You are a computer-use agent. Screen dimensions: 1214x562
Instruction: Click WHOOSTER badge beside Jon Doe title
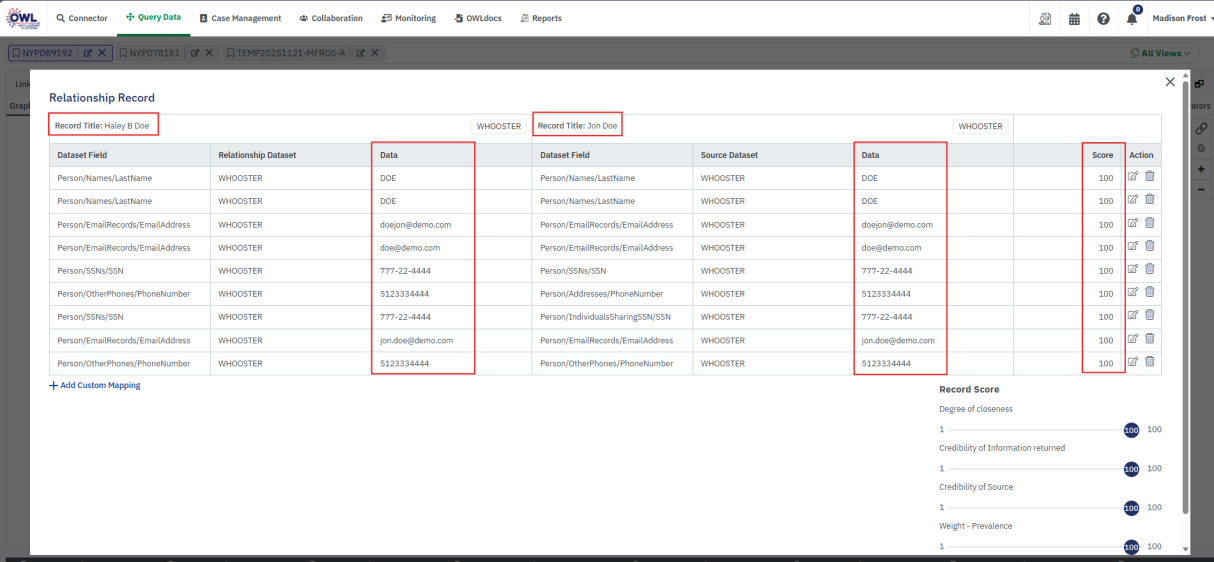(980, 127)
